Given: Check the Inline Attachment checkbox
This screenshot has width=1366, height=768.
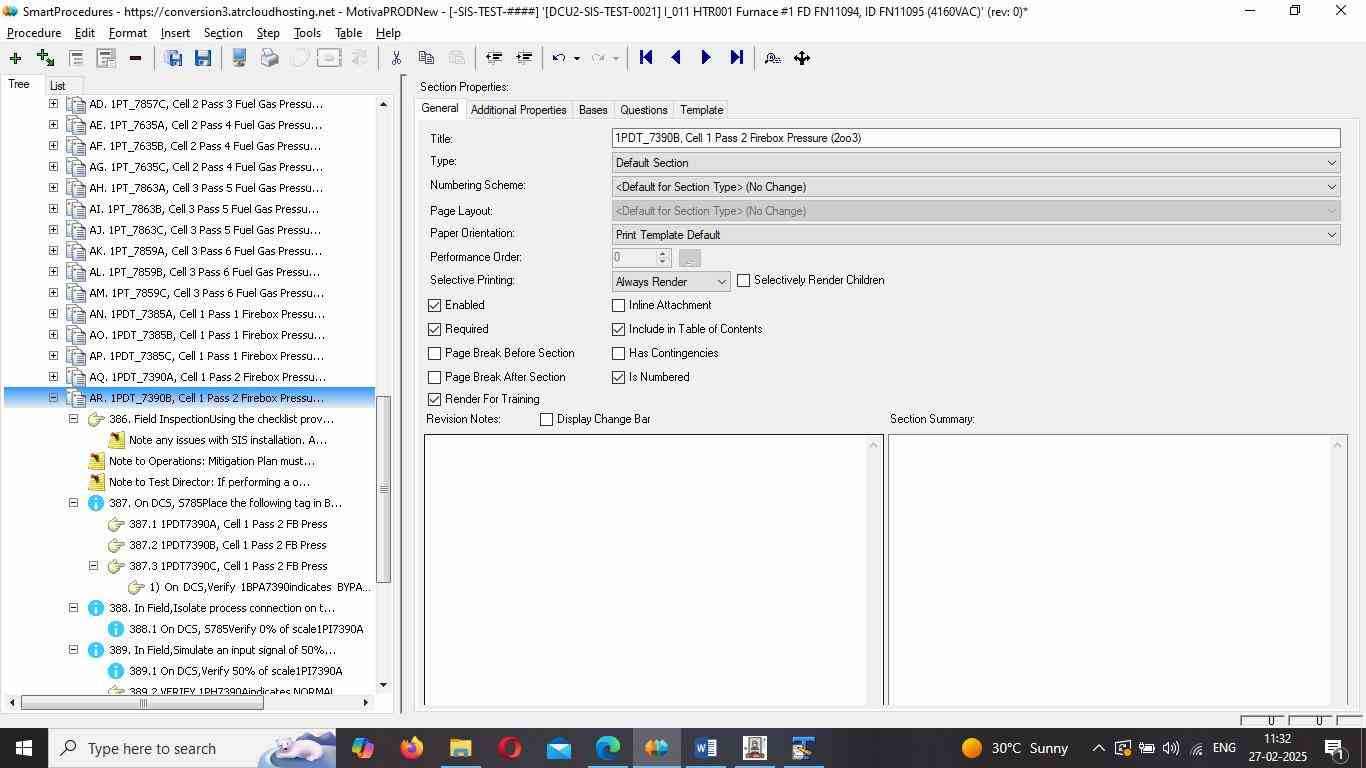Looking at the screenshot, I should tap(618, 305).
